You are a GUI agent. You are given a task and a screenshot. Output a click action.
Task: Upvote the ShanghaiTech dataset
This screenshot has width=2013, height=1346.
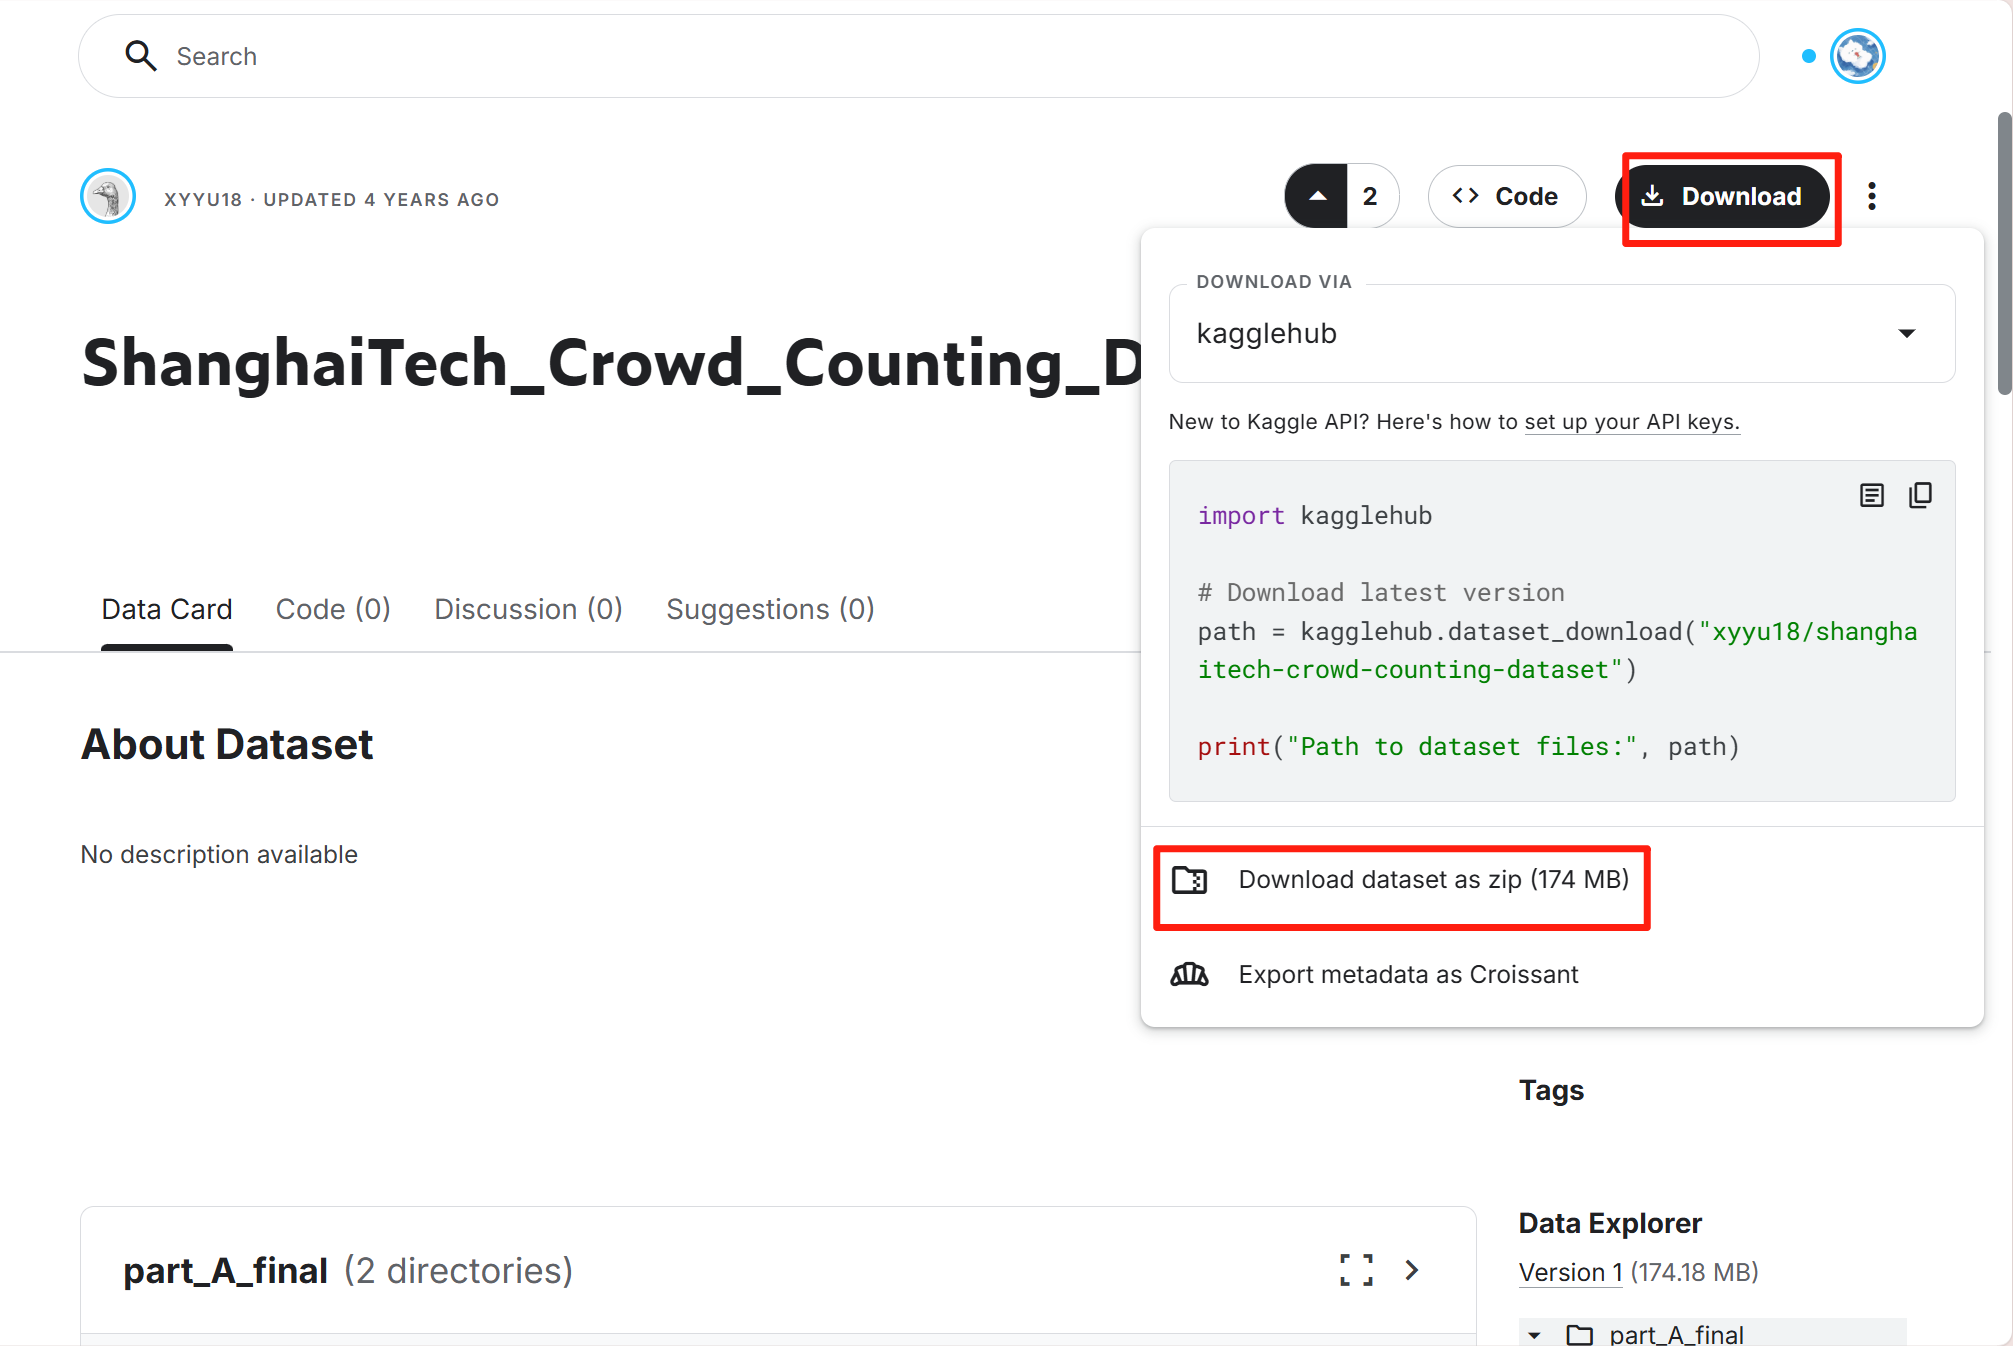pyautogui.click(x=1317, y=196)
